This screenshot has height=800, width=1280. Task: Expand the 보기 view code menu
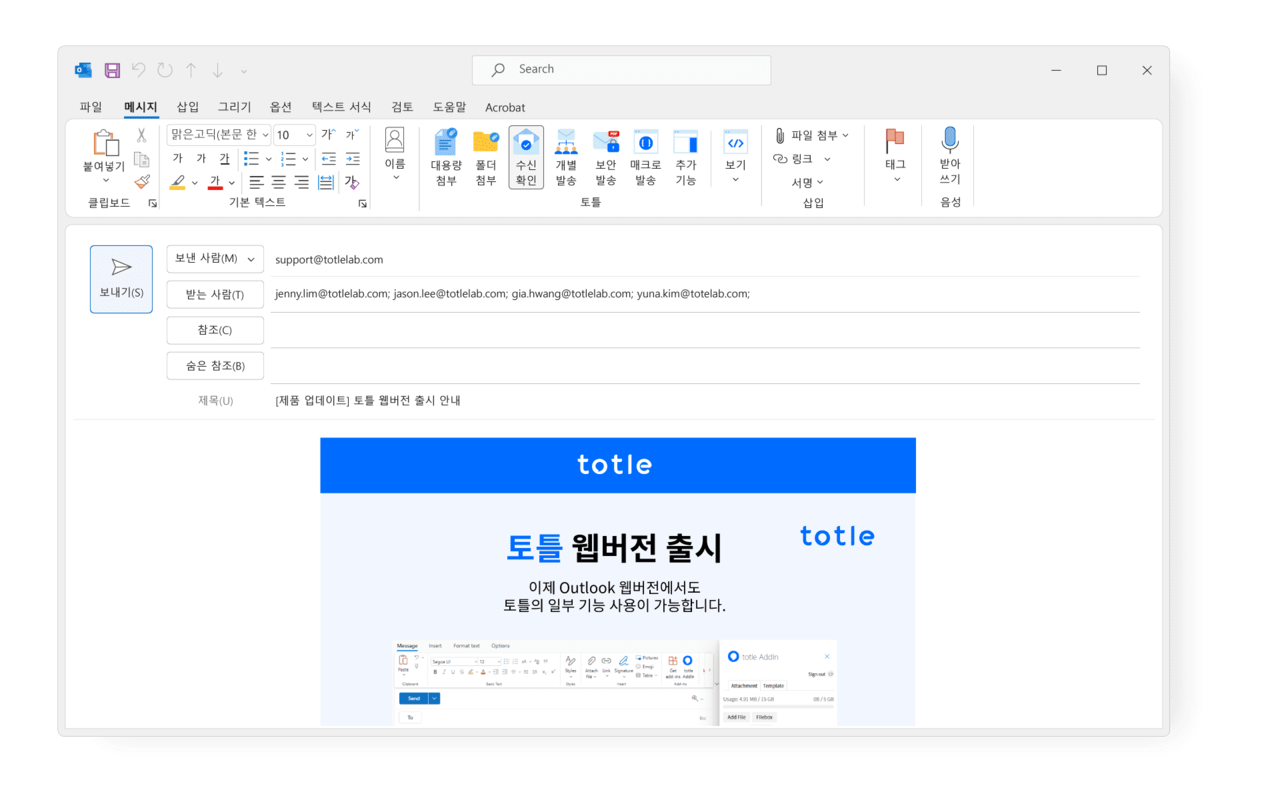coord(735,155)
